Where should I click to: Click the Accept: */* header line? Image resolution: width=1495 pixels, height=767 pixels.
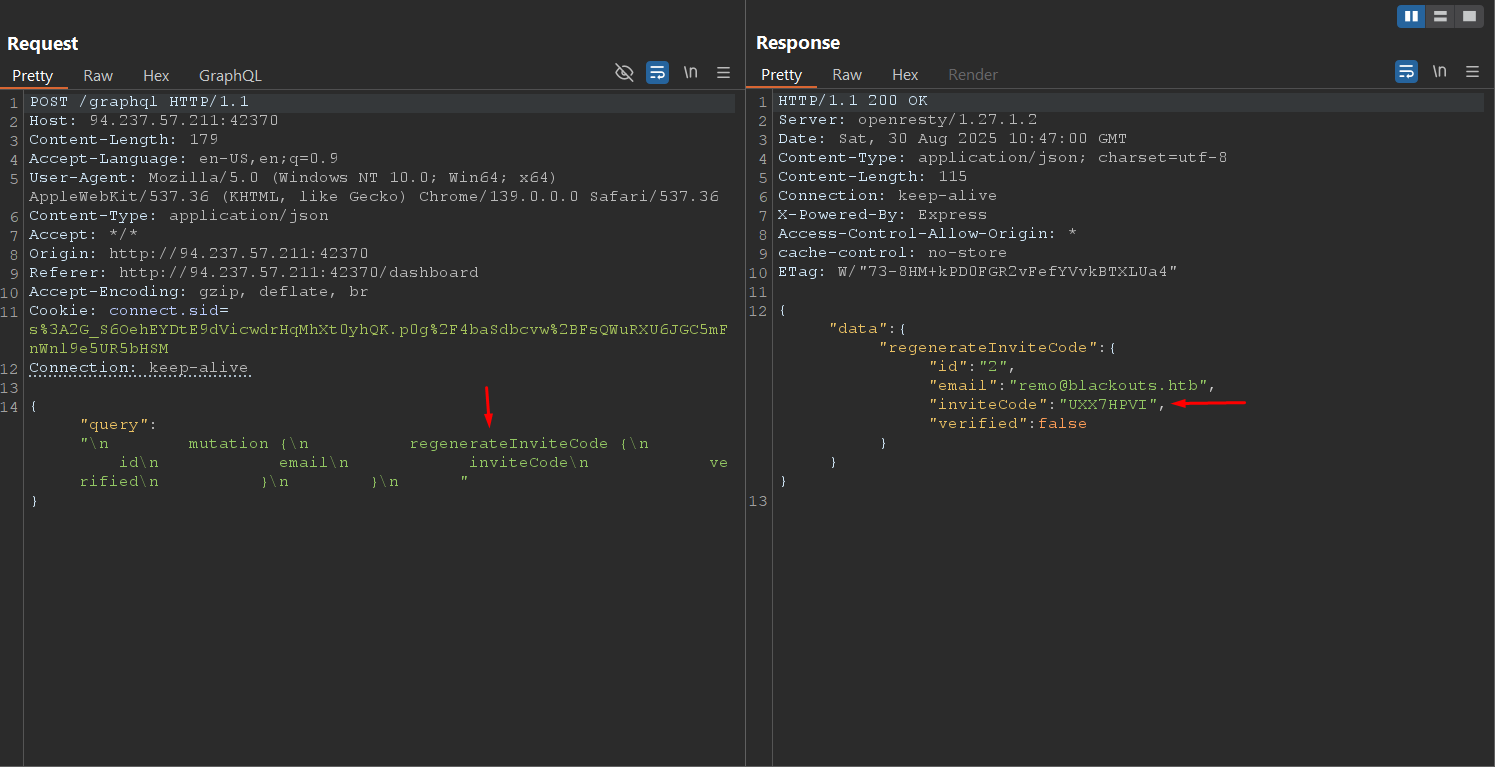84,235
